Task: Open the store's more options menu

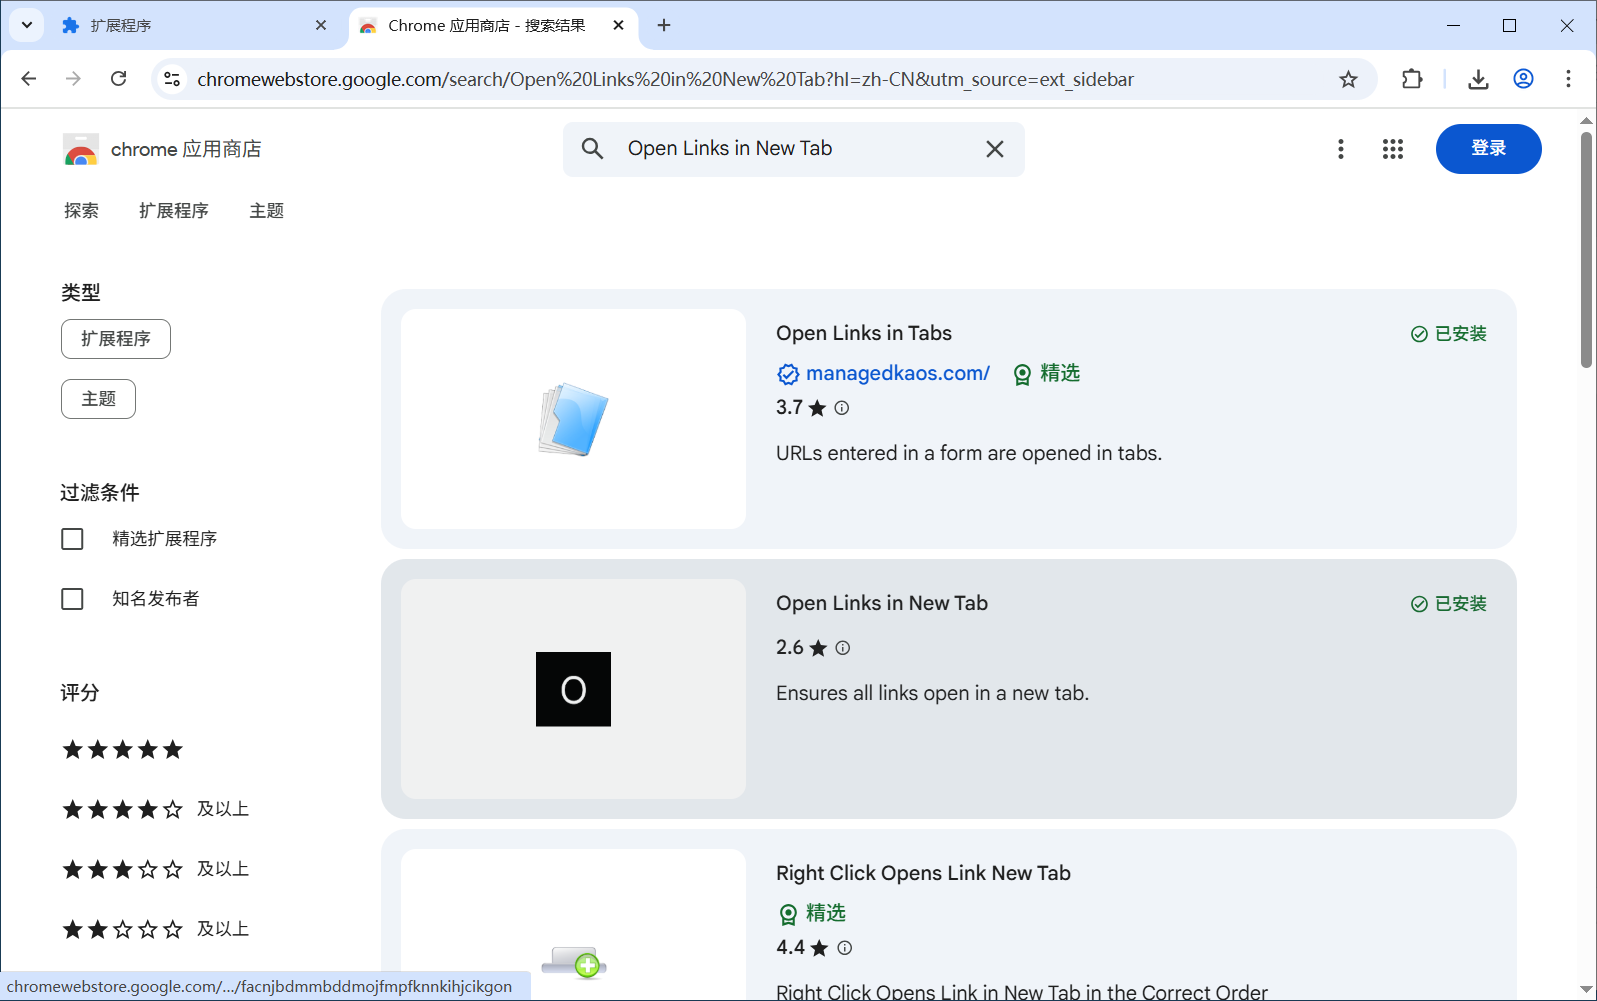Action: click(x=1340, y=149)
